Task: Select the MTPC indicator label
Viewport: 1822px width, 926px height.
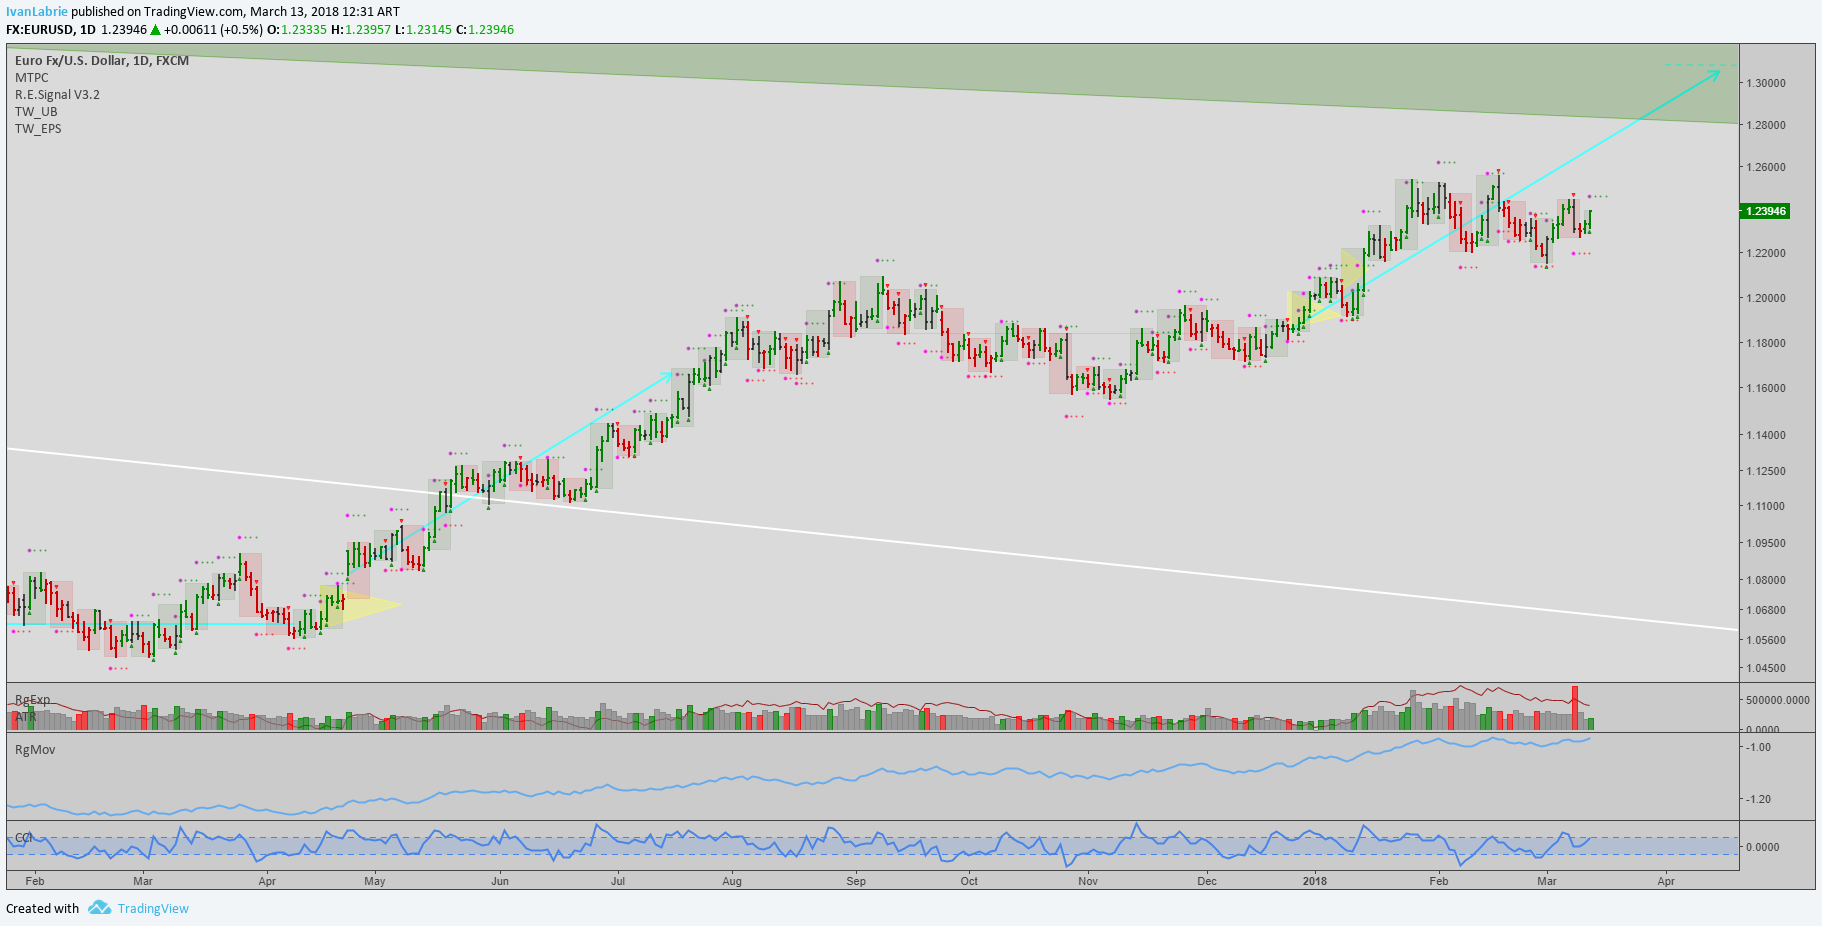Action: 32,77
